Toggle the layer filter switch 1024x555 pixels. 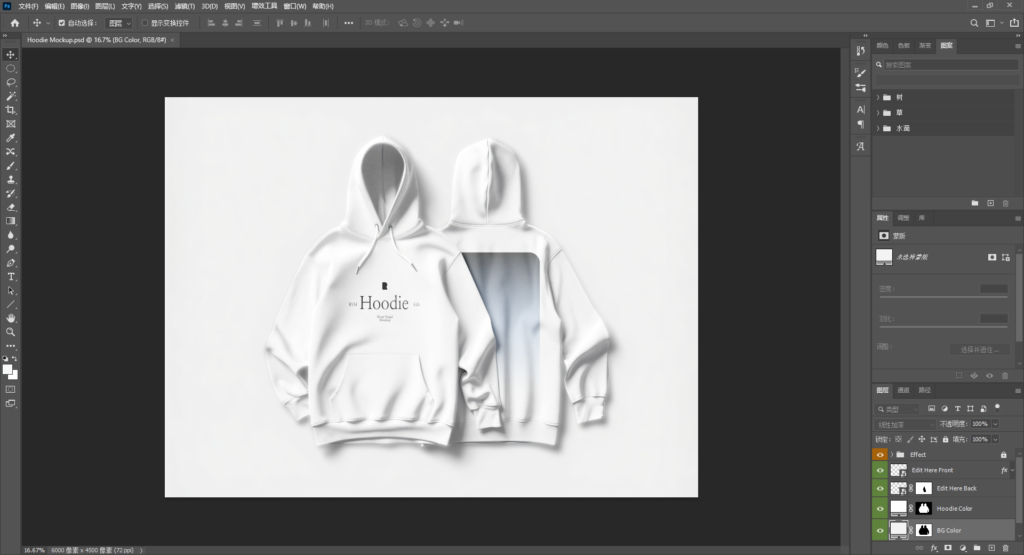[x=997, y=407]
